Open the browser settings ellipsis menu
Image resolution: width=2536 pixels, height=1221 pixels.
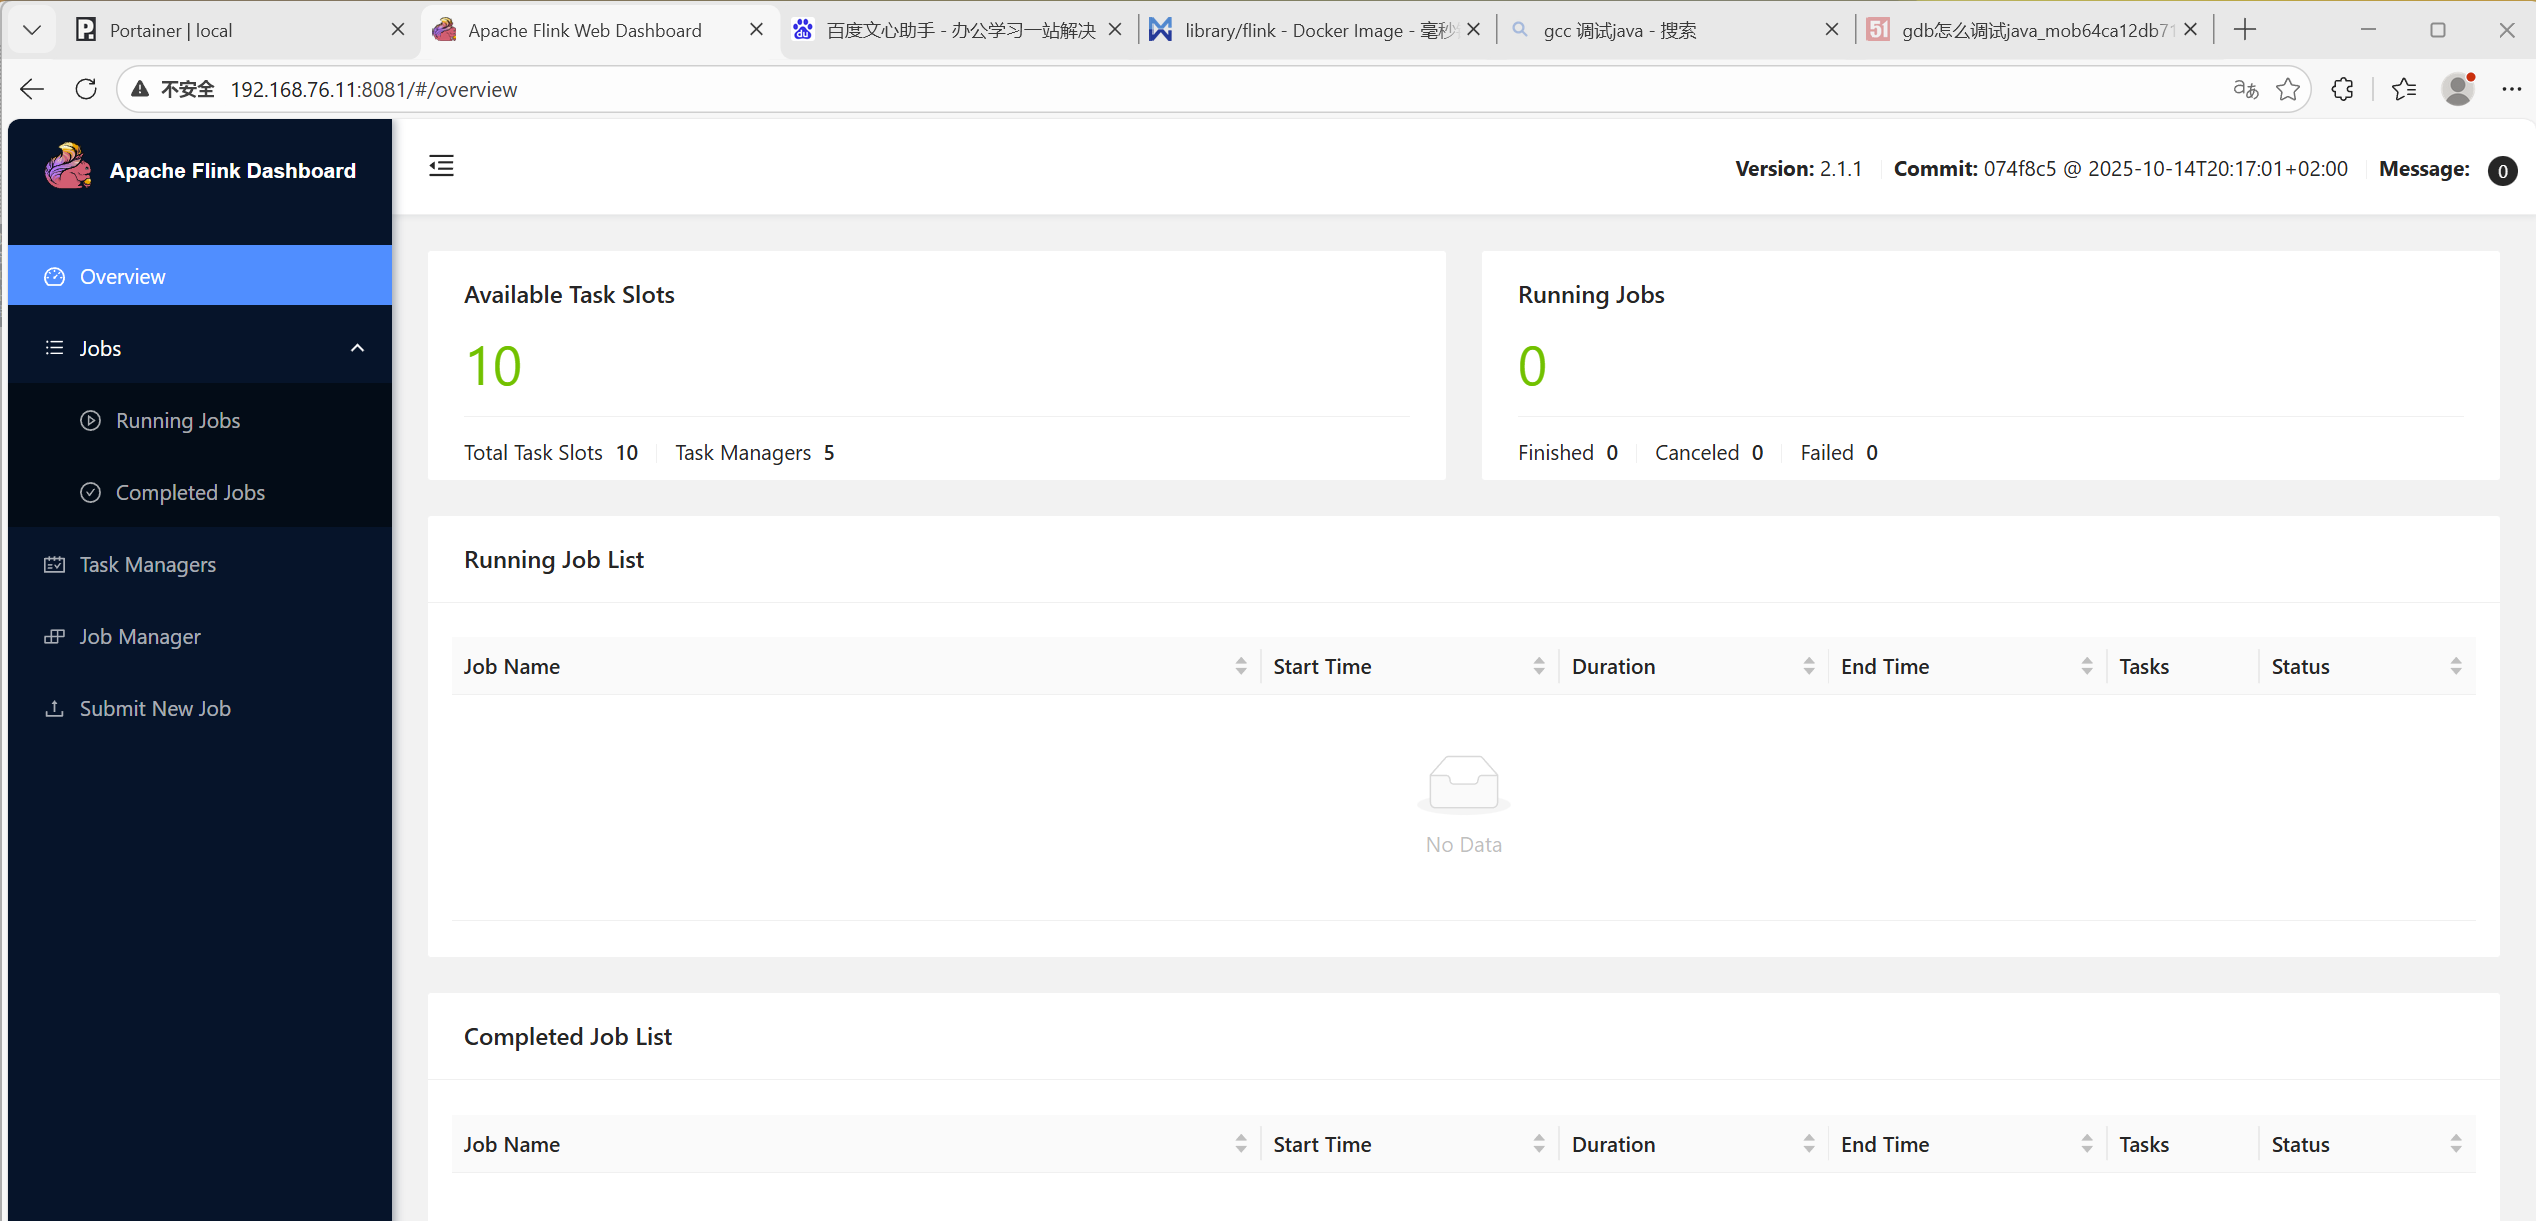point(2511,89)
